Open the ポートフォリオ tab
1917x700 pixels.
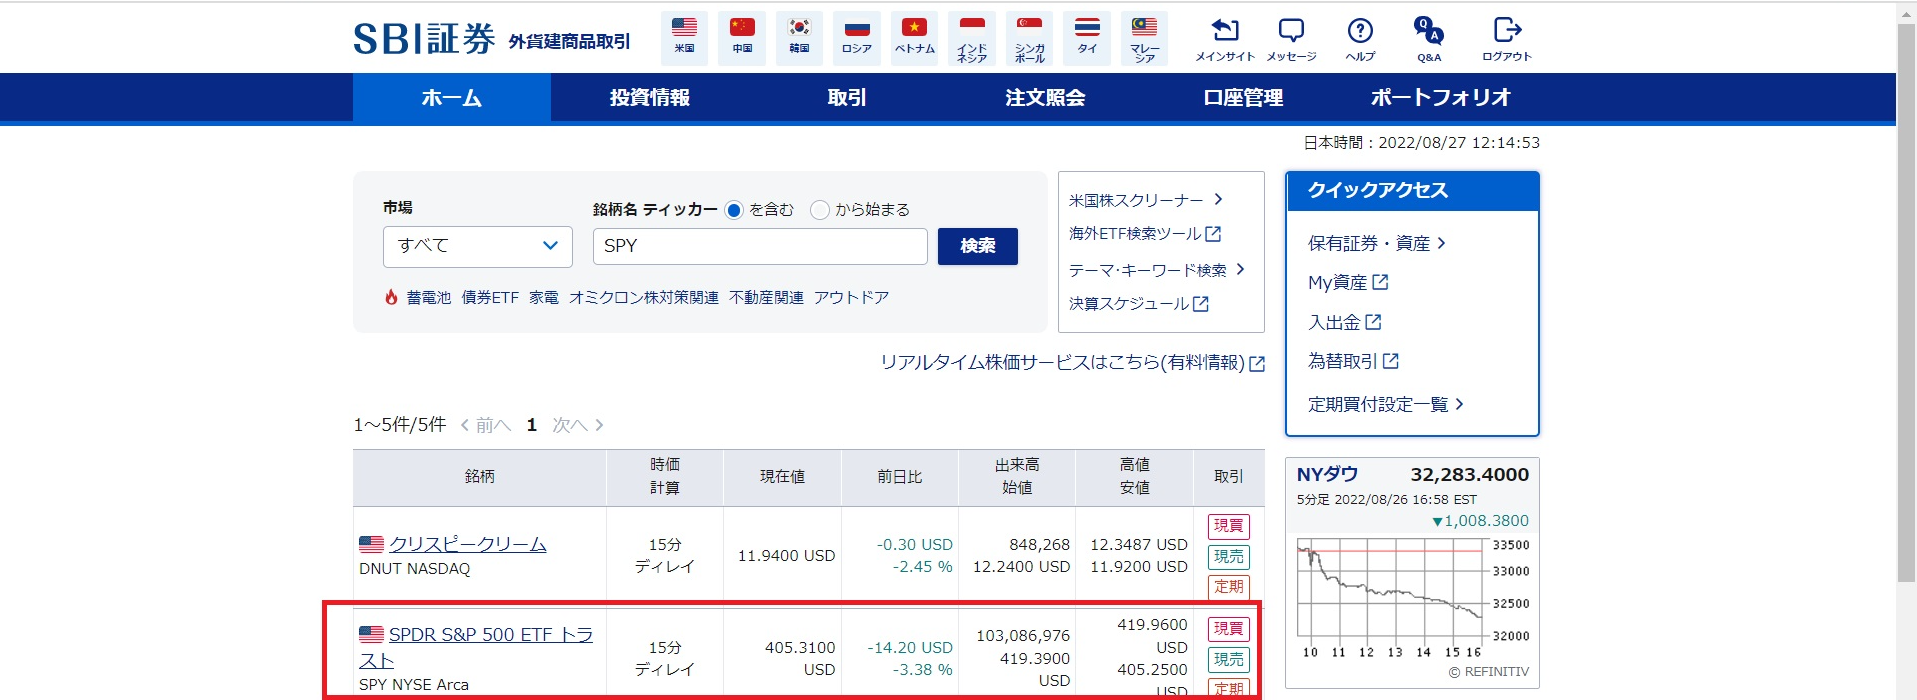tap(1441, 97)
